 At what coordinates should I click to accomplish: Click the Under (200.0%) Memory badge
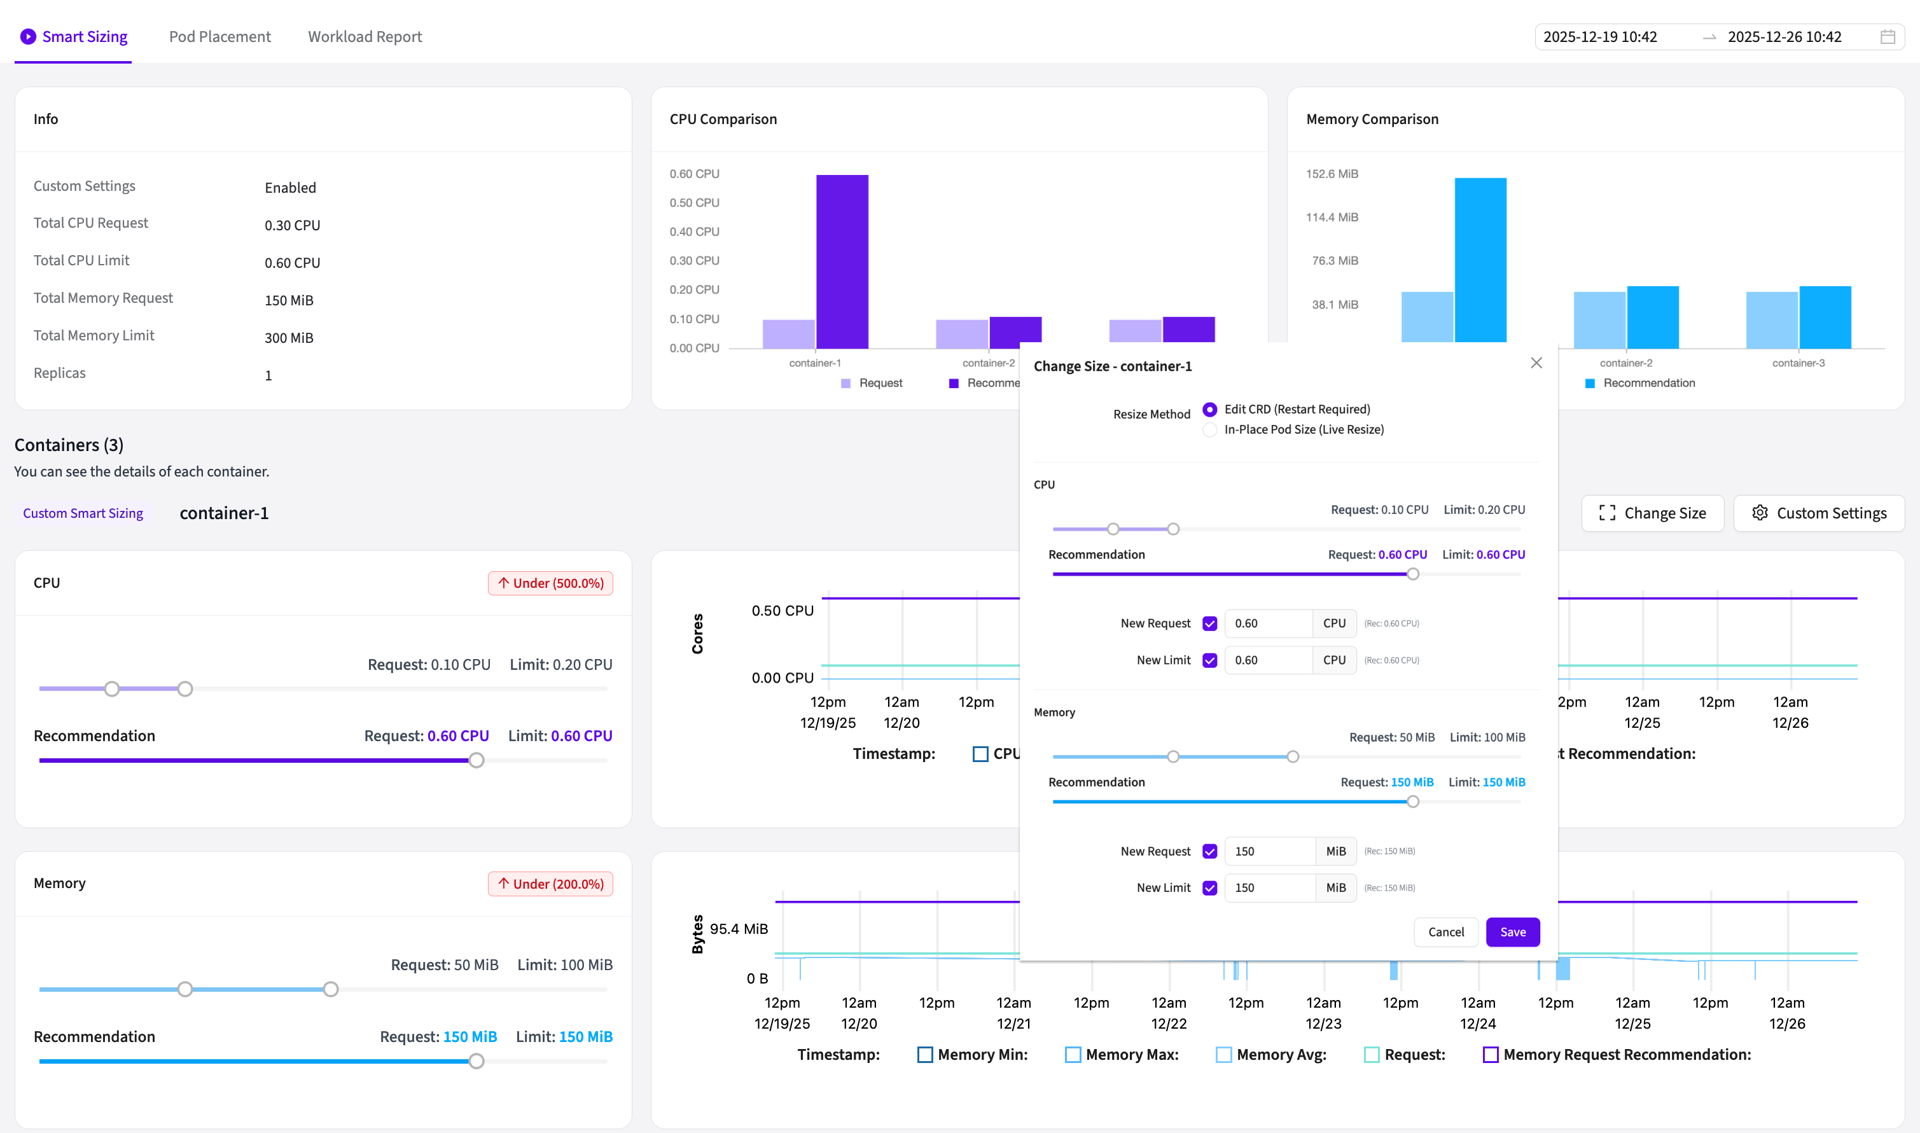point(550,884)
